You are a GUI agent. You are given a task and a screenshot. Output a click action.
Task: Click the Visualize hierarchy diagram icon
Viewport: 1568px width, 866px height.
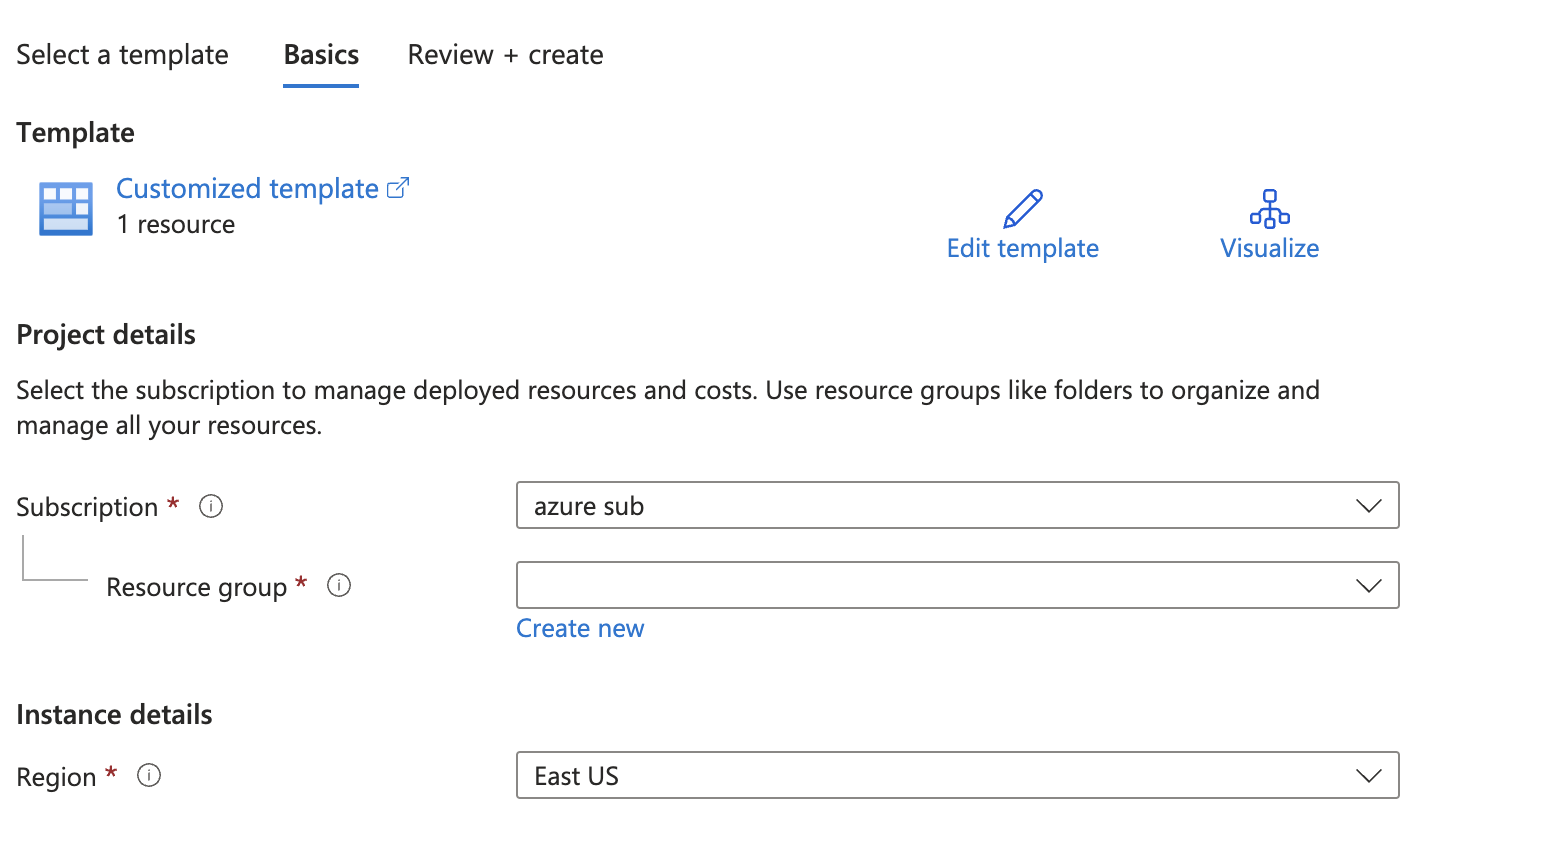tap(1269, 209)
